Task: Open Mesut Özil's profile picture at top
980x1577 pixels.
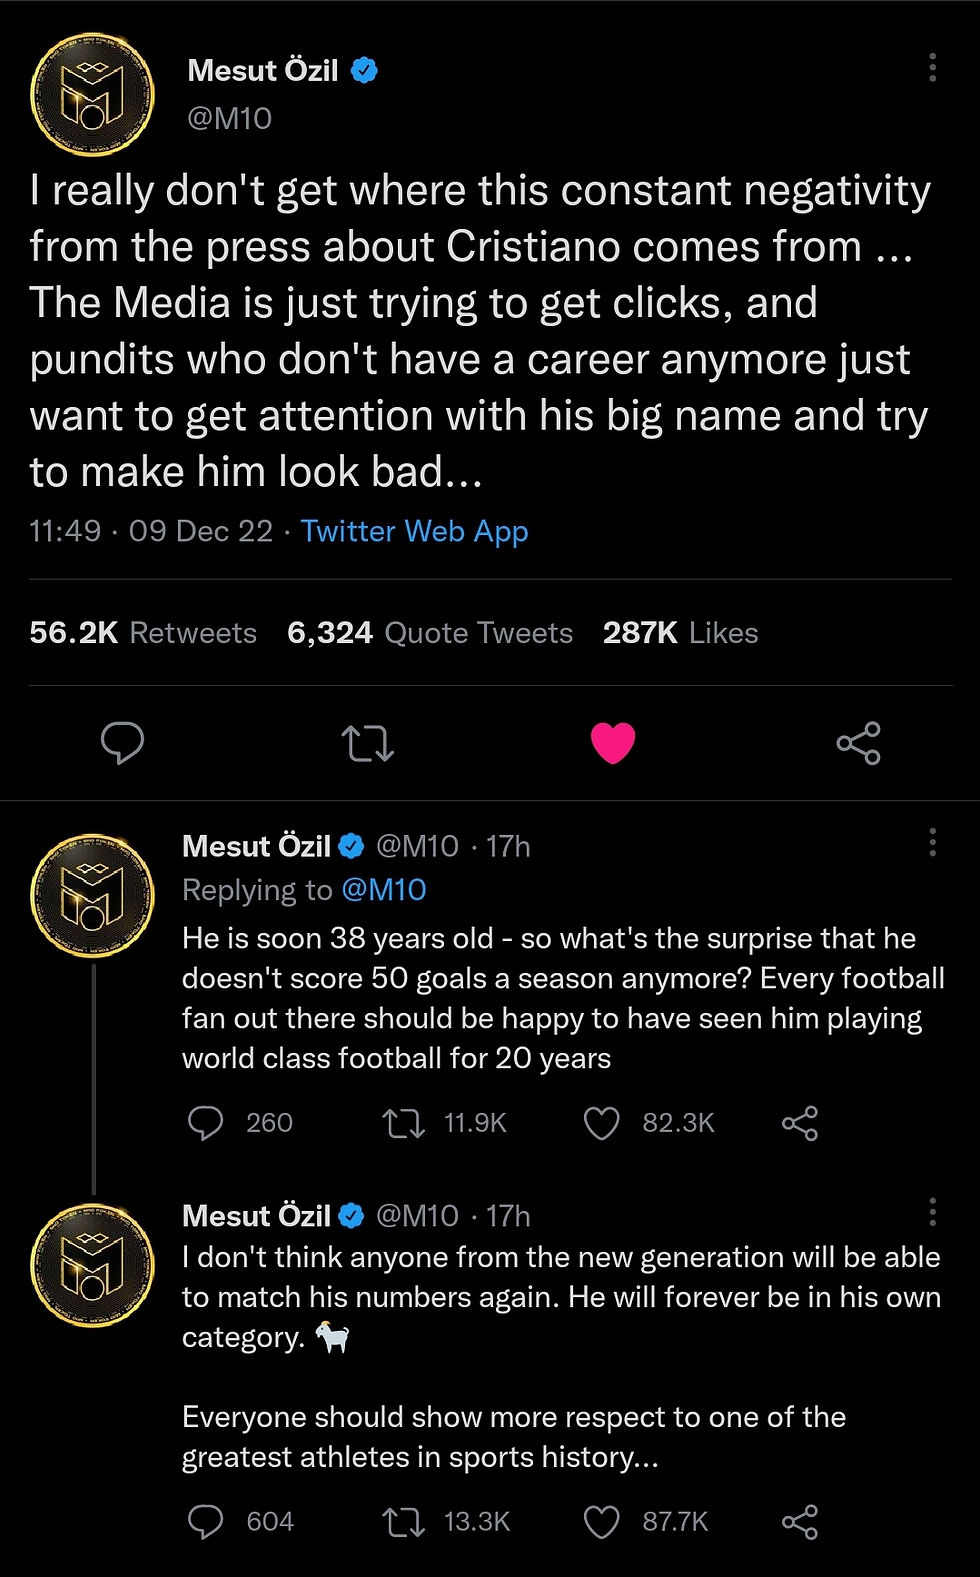Action: [x=92, y=95]
